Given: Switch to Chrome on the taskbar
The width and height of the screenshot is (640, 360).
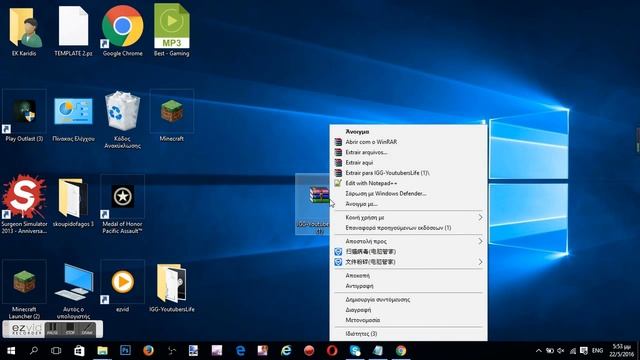Looking at the screenshot, I should point(401,351).
